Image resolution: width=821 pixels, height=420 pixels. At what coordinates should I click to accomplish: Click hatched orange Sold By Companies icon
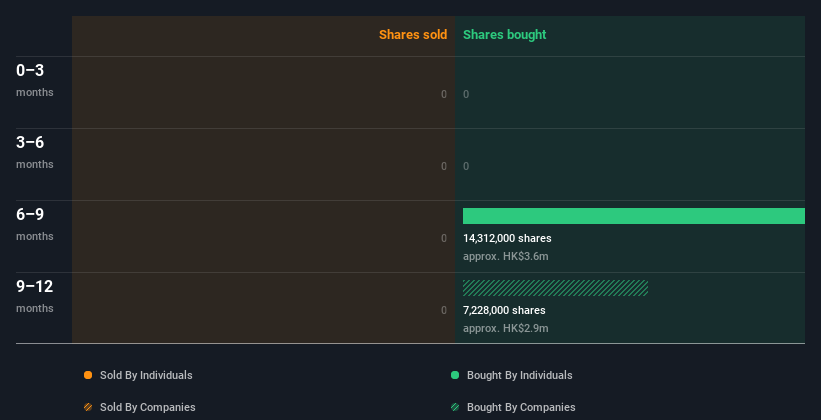point(88,407)
